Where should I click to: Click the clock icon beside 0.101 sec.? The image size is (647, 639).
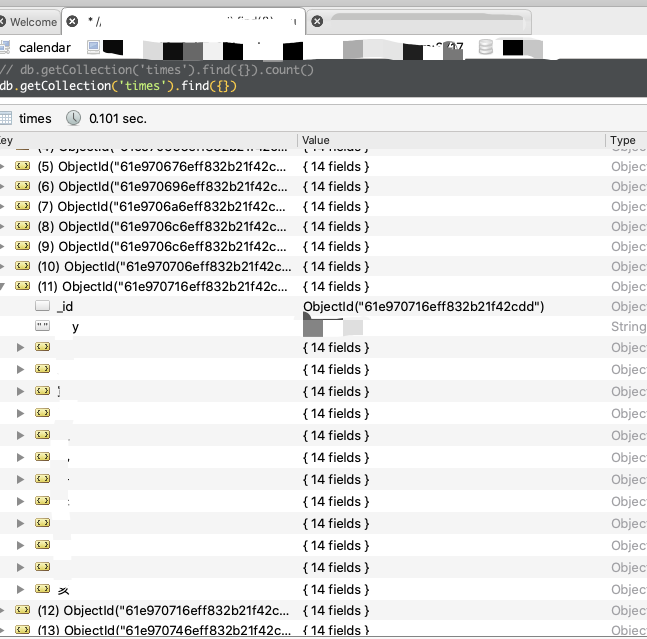[73, 118]
